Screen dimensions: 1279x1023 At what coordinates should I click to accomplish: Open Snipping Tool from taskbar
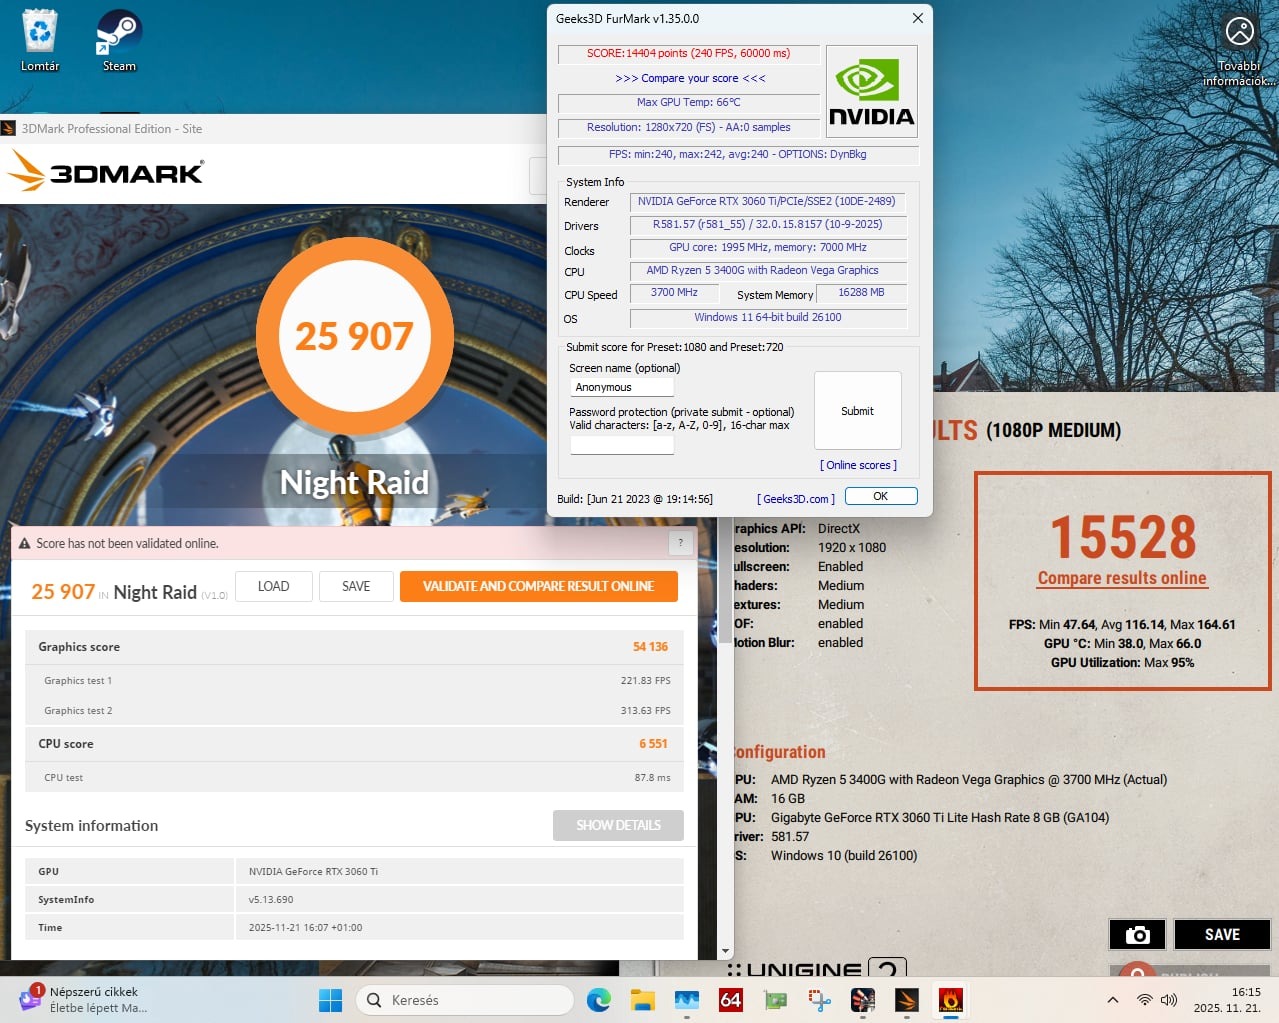(819, 1000)
